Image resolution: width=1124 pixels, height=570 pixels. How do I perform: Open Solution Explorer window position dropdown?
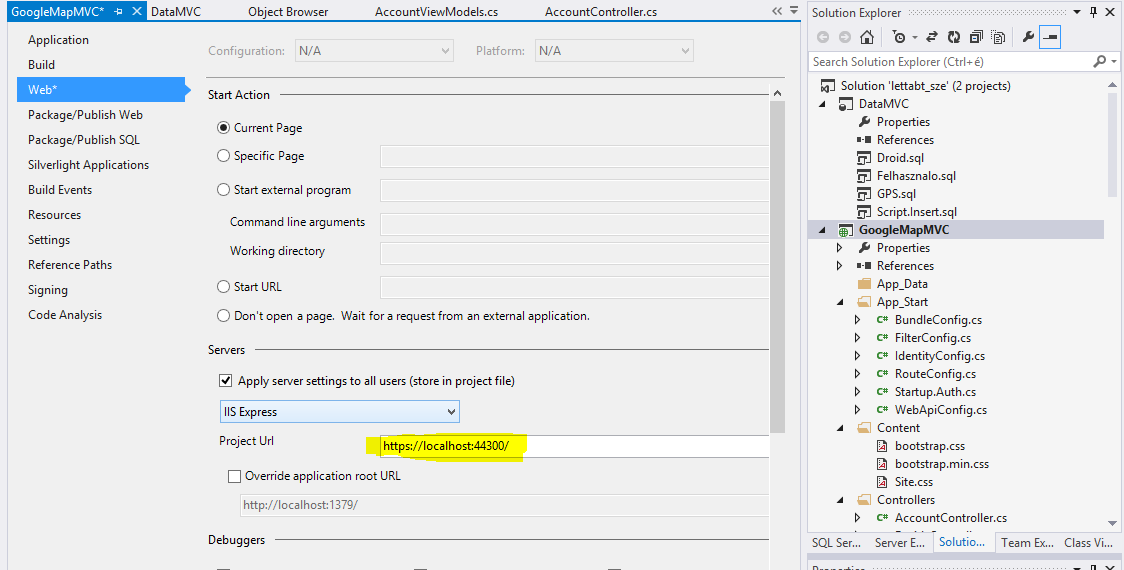click(1078, 12)
